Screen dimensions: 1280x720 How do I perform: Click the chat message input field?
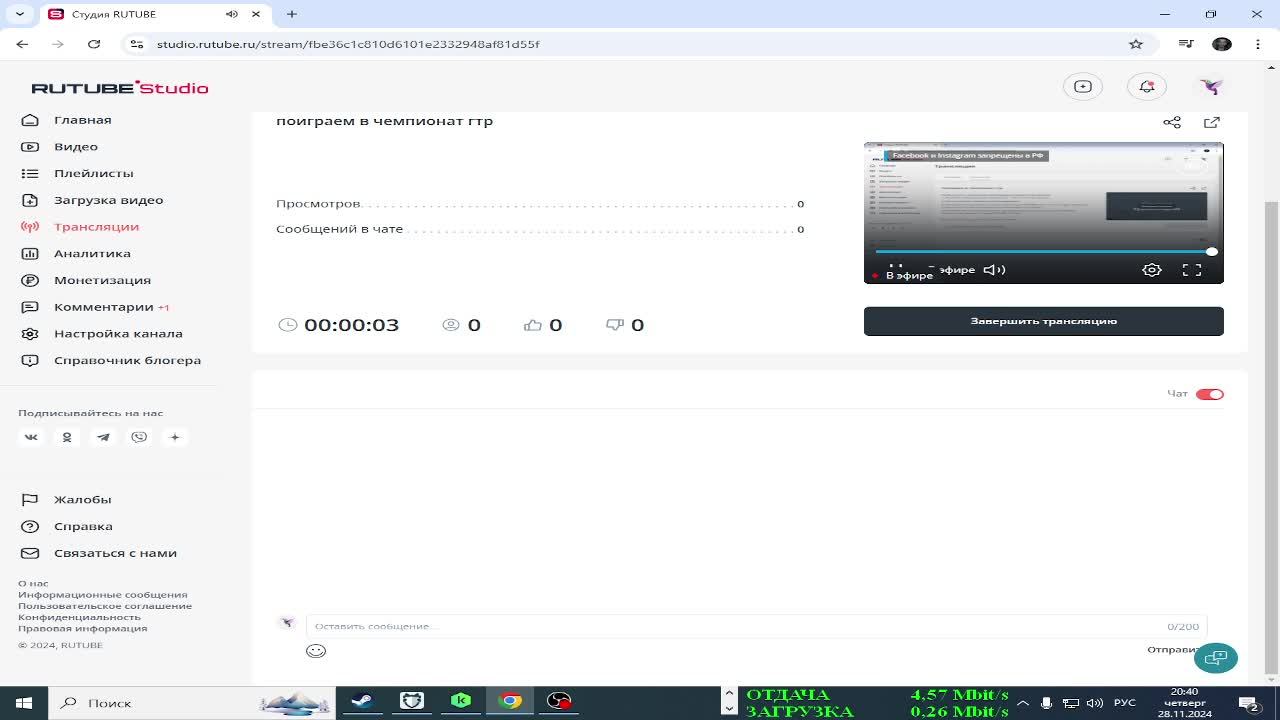click(x=756, y=626)
